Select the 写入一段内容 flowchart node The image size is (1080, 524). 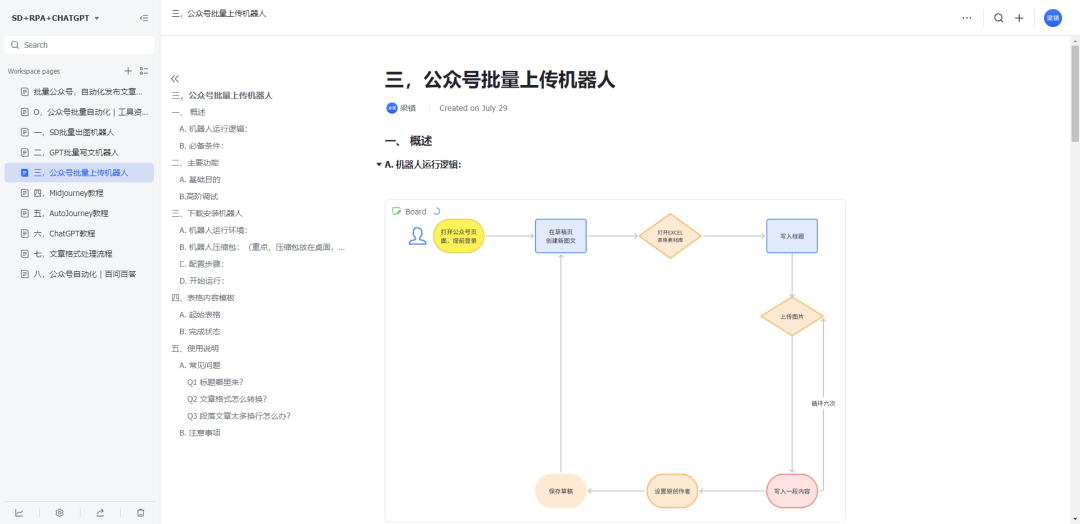point(792,491)
